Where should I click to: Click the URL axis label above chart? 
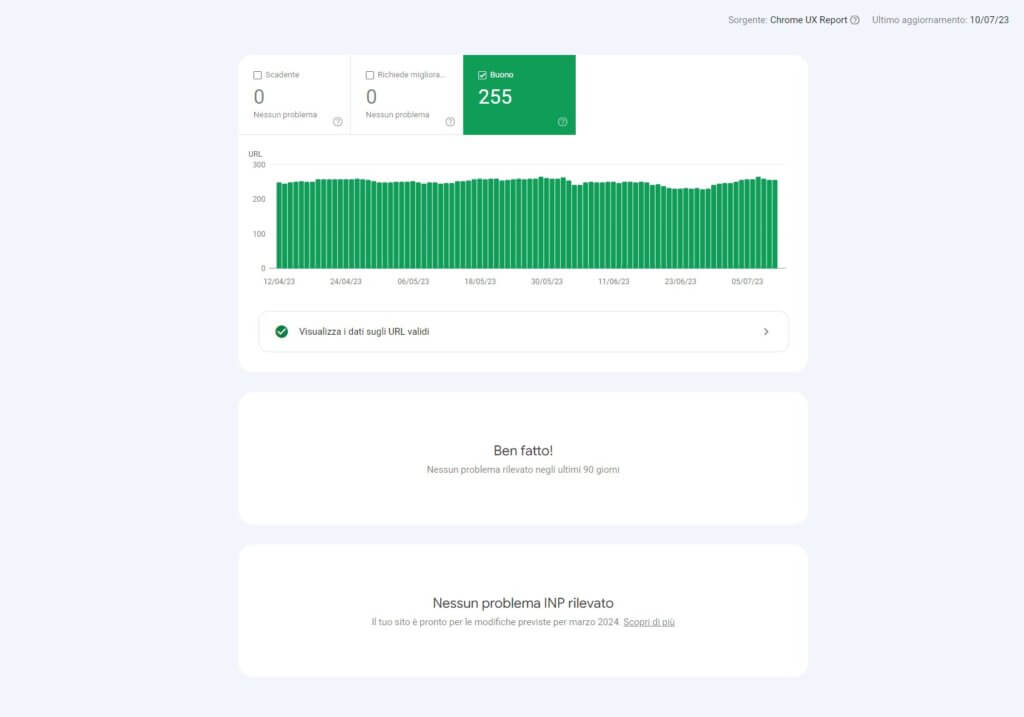255,154
